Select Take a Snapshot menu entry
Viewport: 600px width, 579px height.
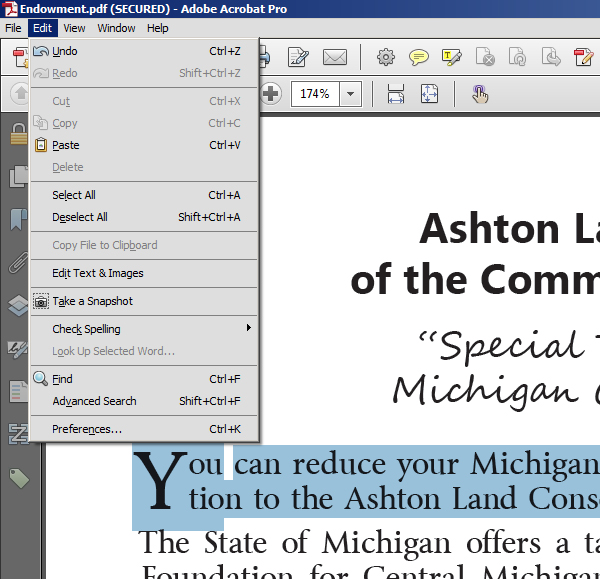click(92, 301)
